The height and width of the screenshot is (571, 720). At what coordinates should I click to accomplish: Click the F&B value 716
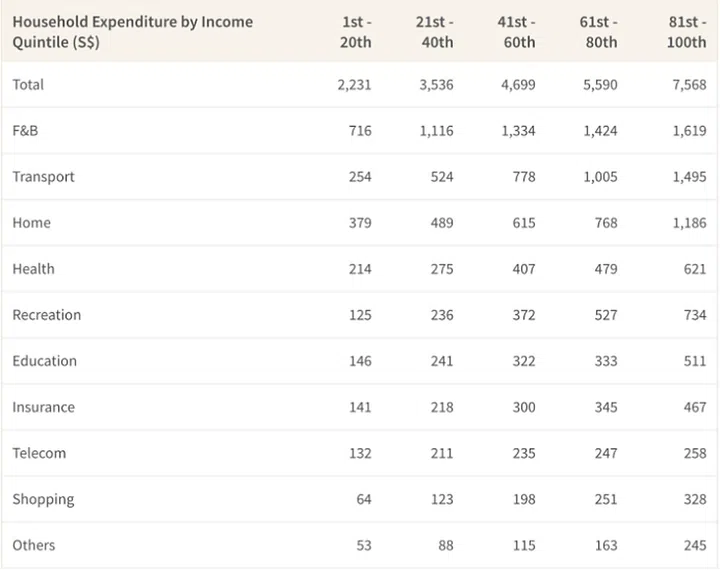(359, 131)
